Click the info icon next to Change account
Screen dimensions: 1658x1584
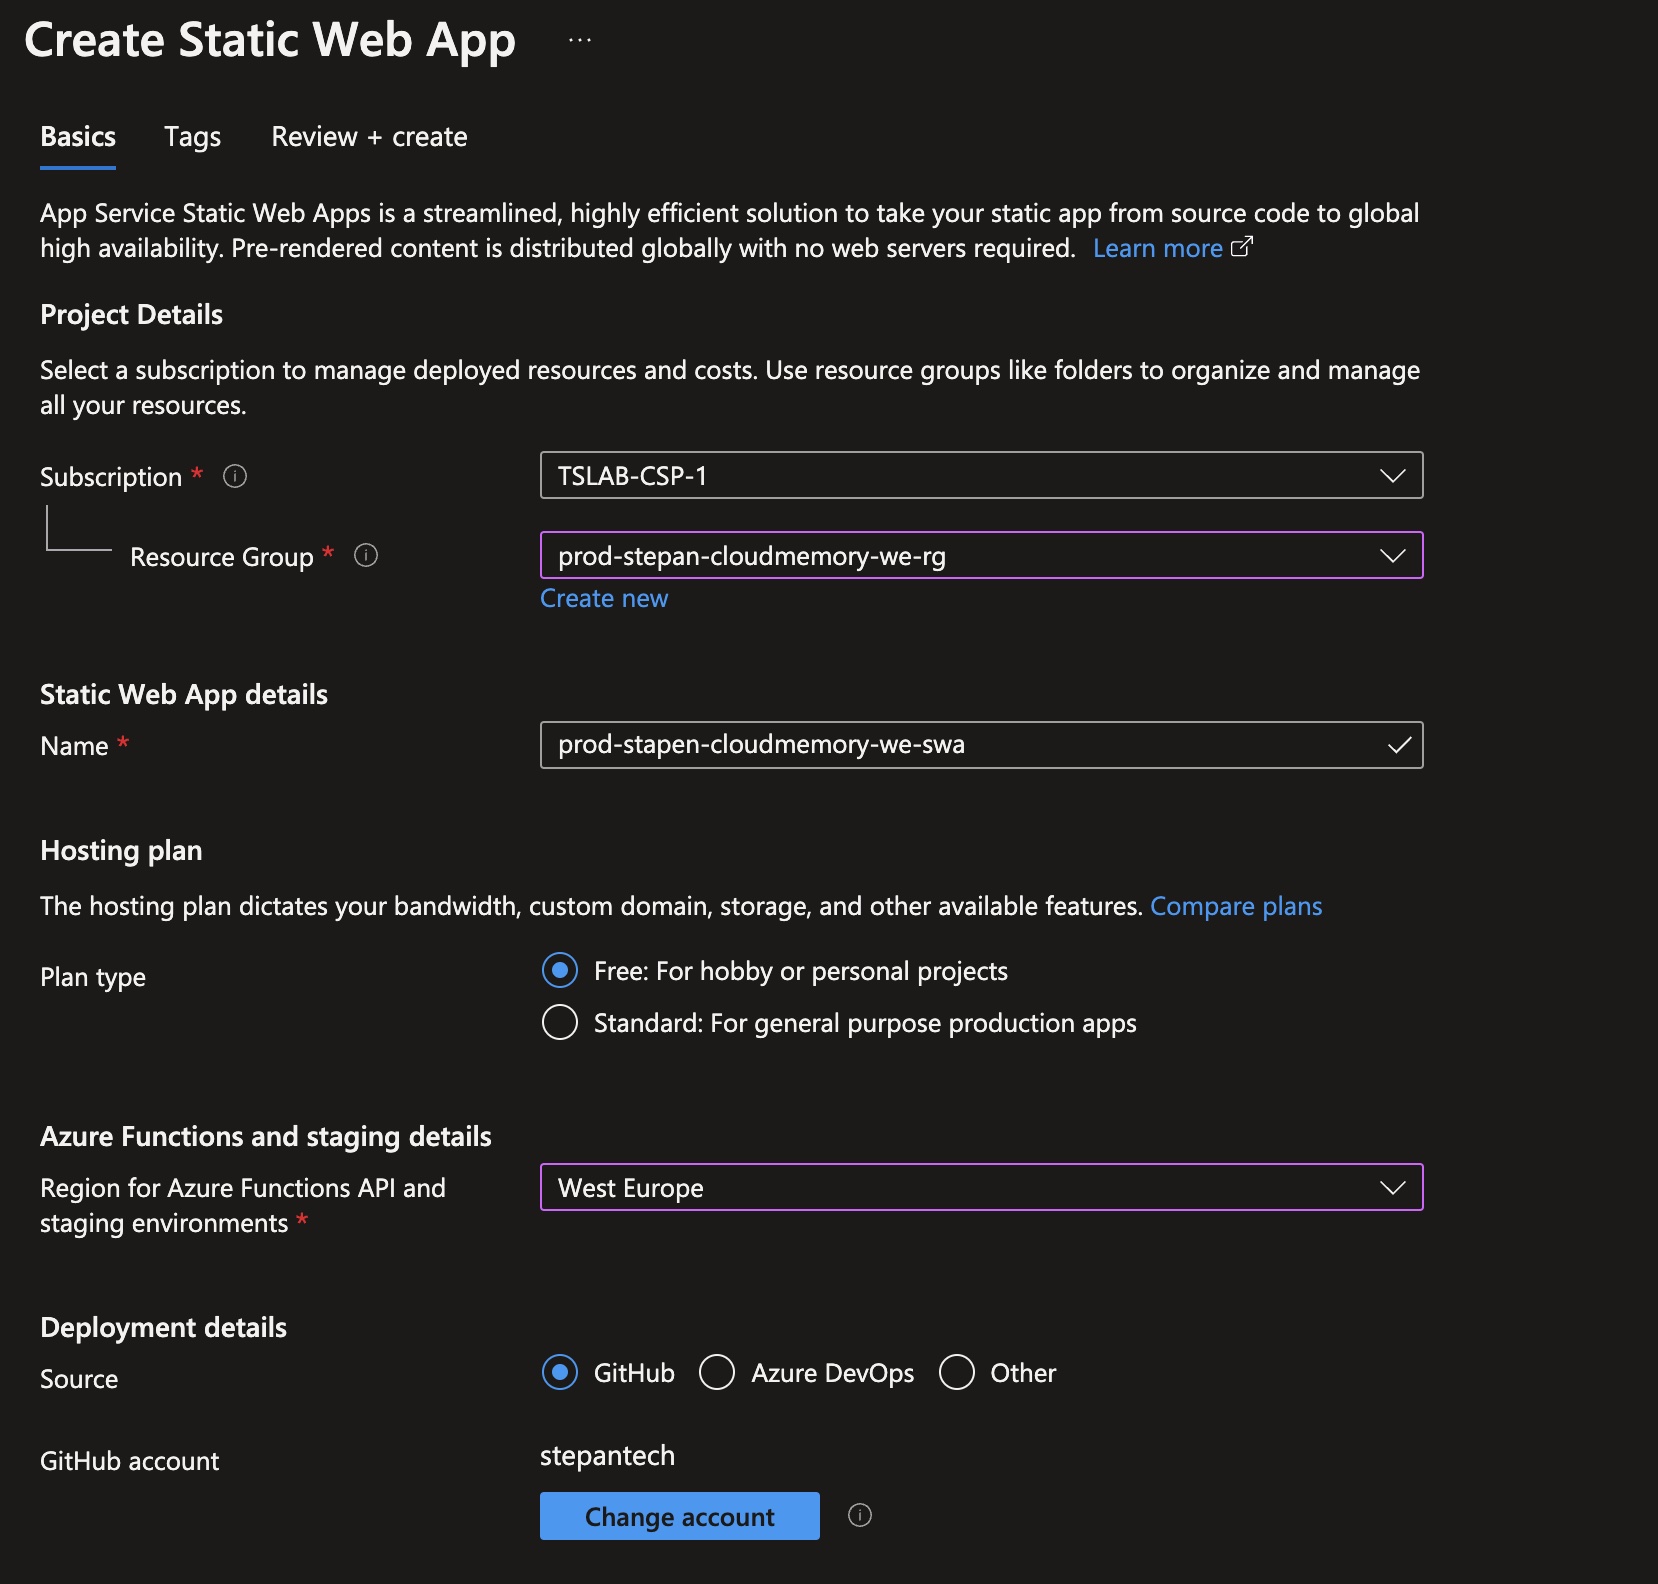coord(859,1515)
